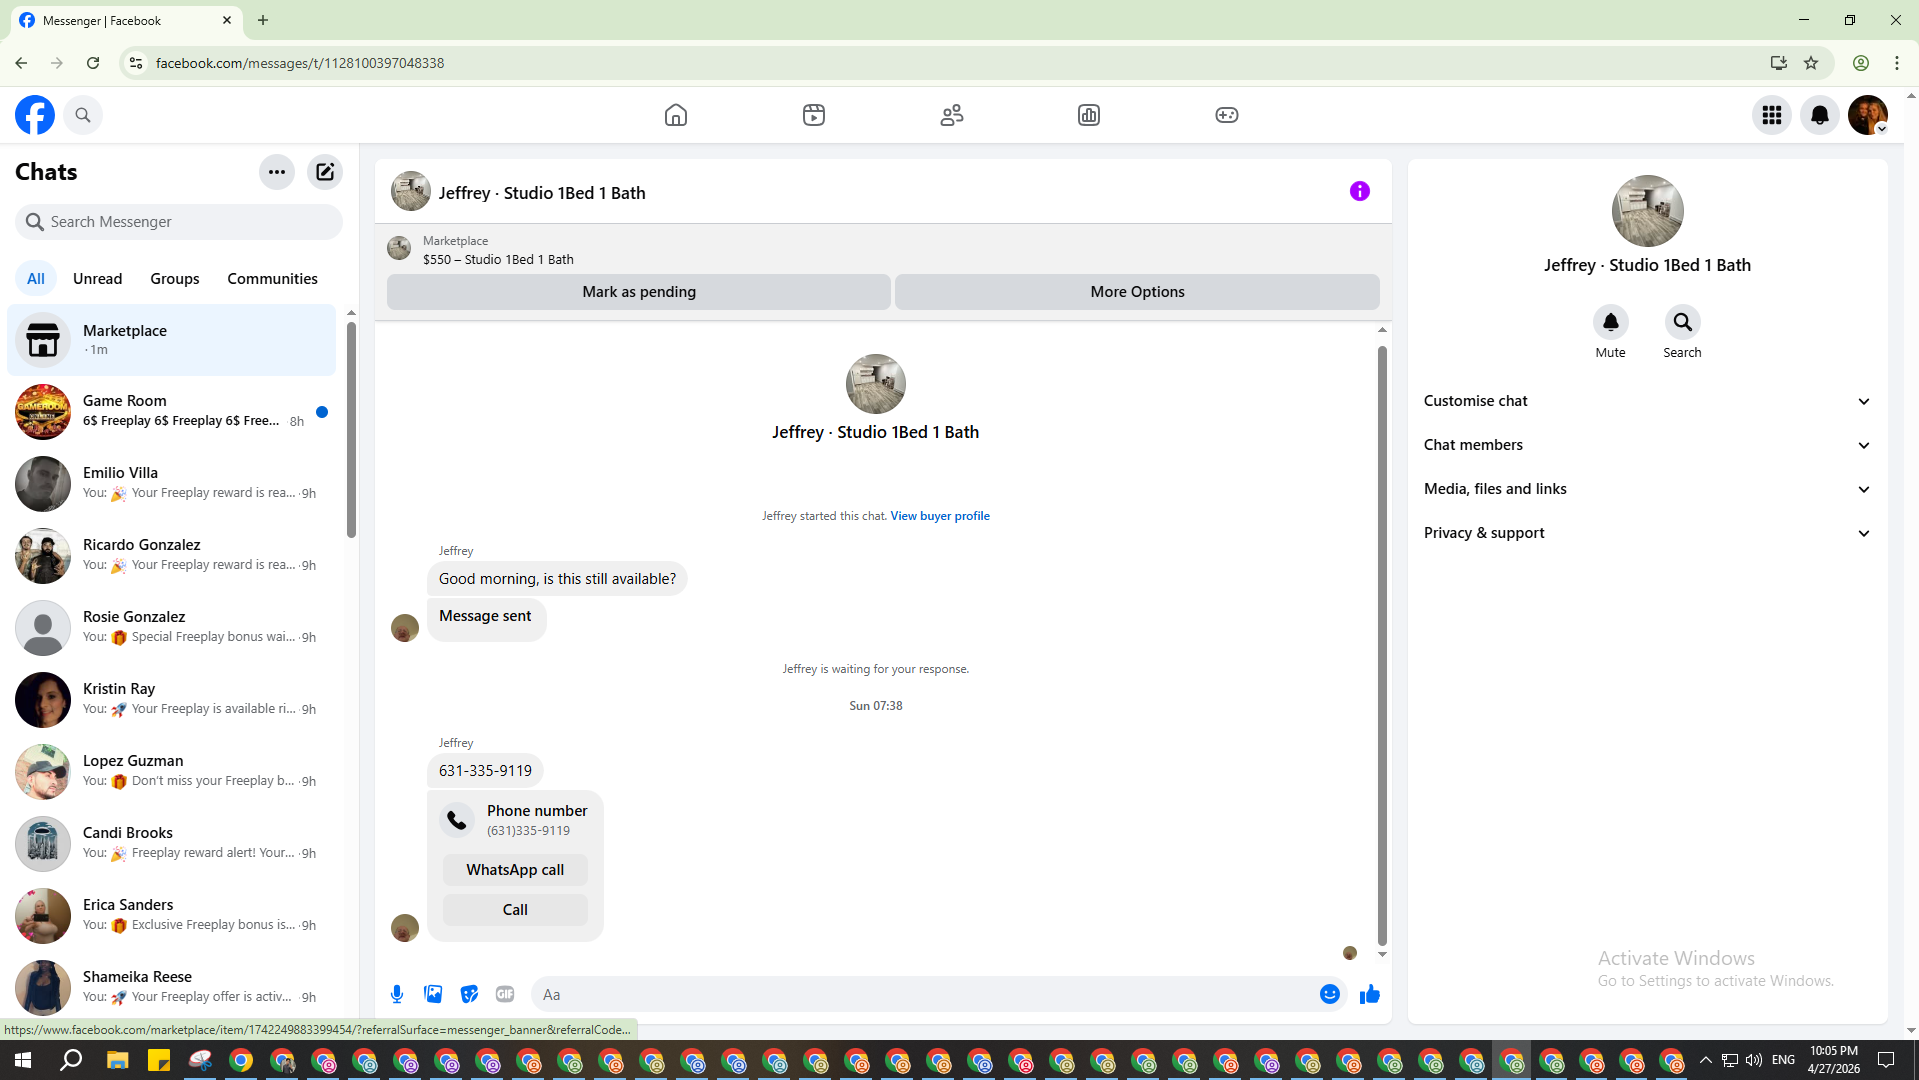Viewport: 1919px width, 1080px height.
Task: Click the Search Messenger field
Action: point(179,222)
